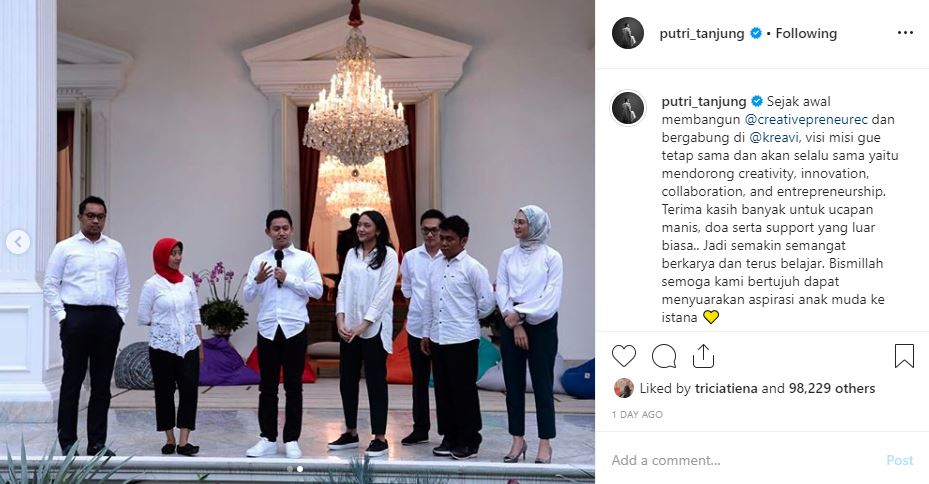Image resolution: width=929 pixels, height=484 pixels.
Task: Like the post with heart icon
Action: click(x=623, y=356)
